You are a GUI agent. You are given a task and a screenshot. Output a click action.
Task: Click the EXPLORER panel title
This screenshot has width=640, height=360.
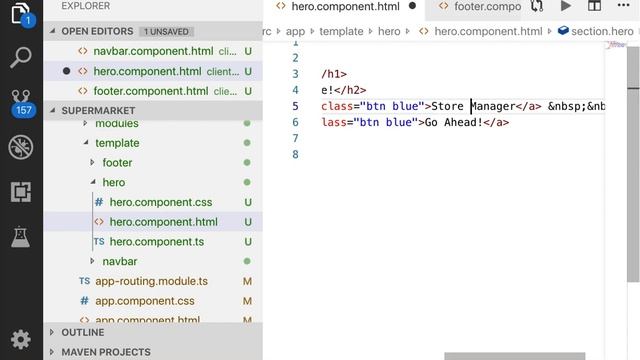(x=86, y=6)
